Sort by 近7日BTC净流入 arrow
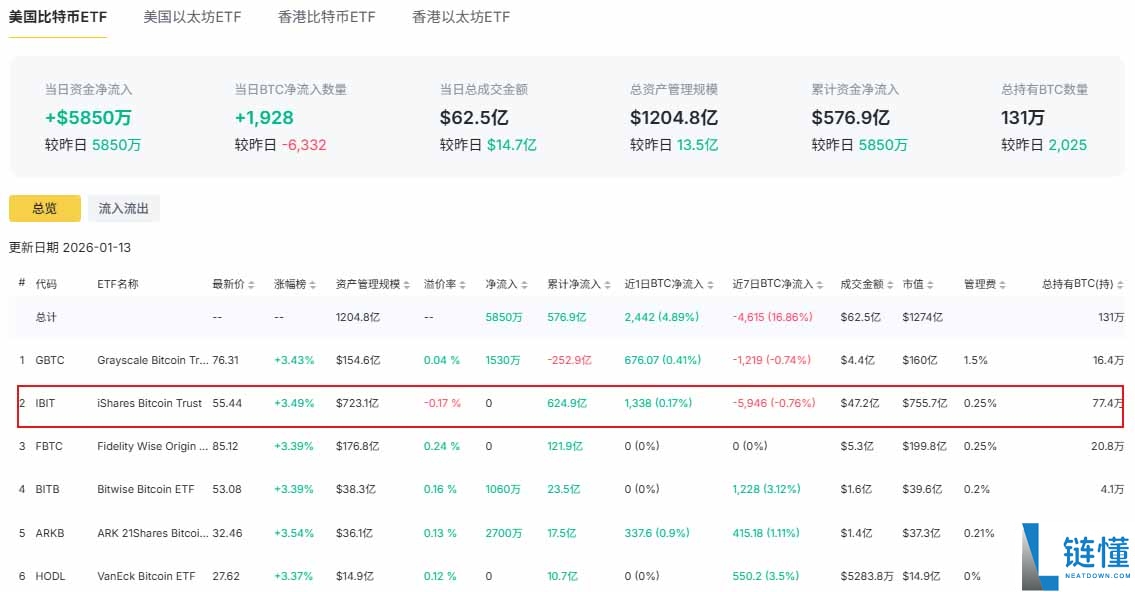 820,285
